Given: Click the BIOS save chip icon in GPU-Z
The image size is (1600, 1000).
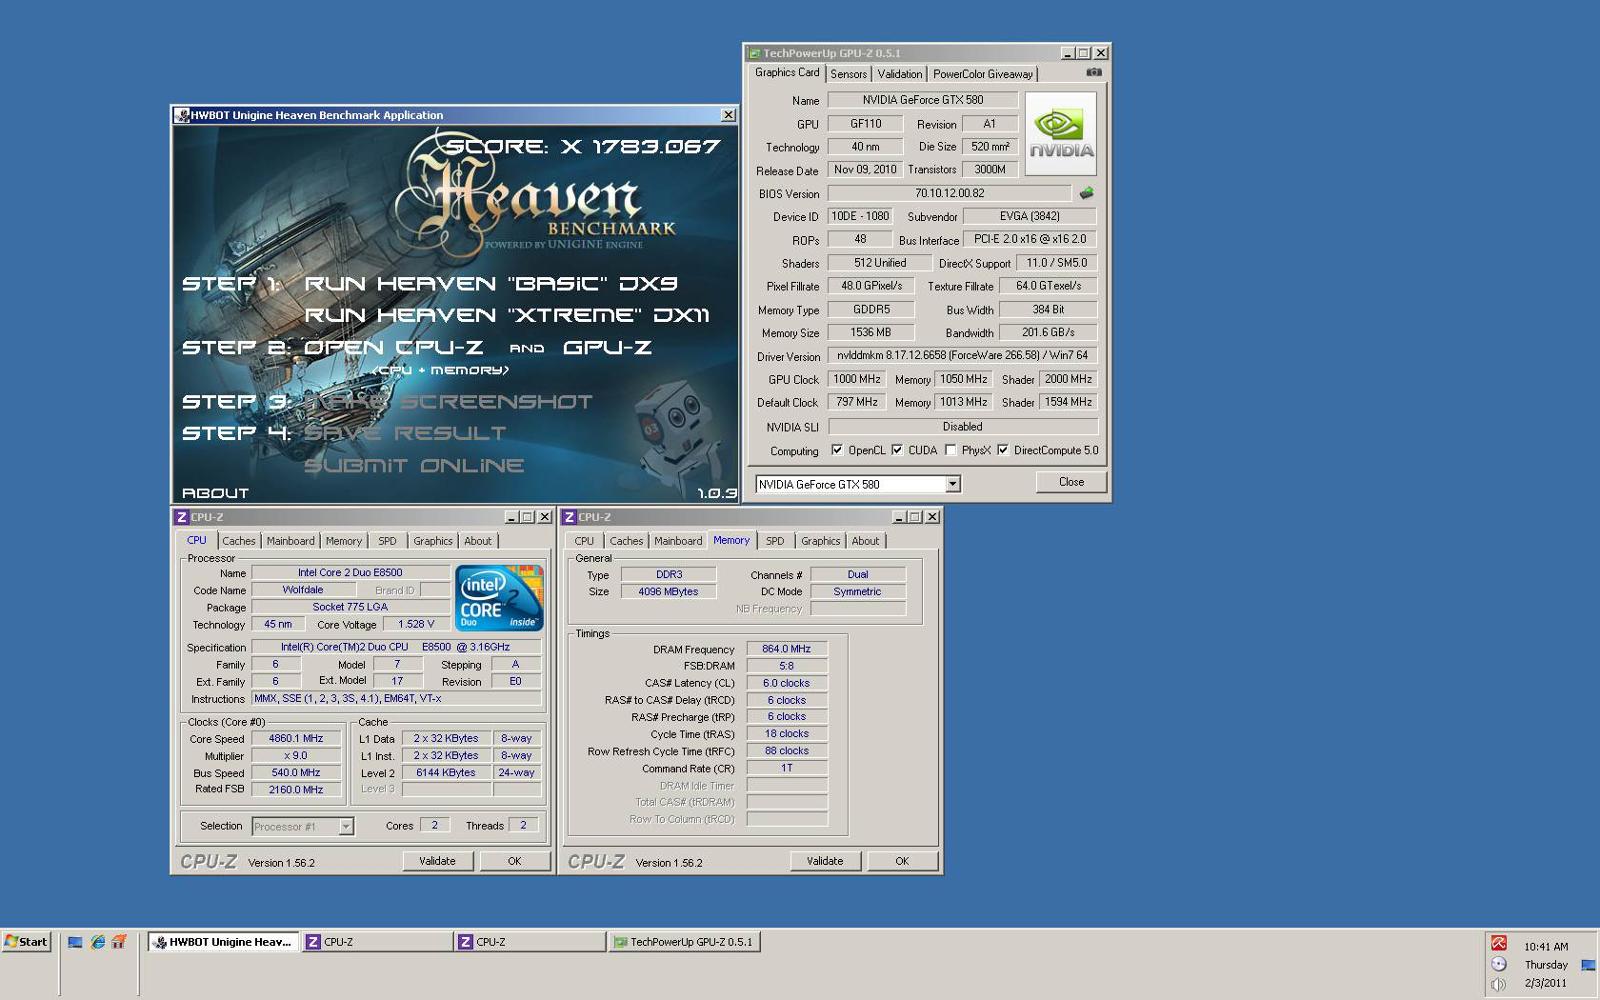Looking at the screenshot, I should tap(1086, 193).
